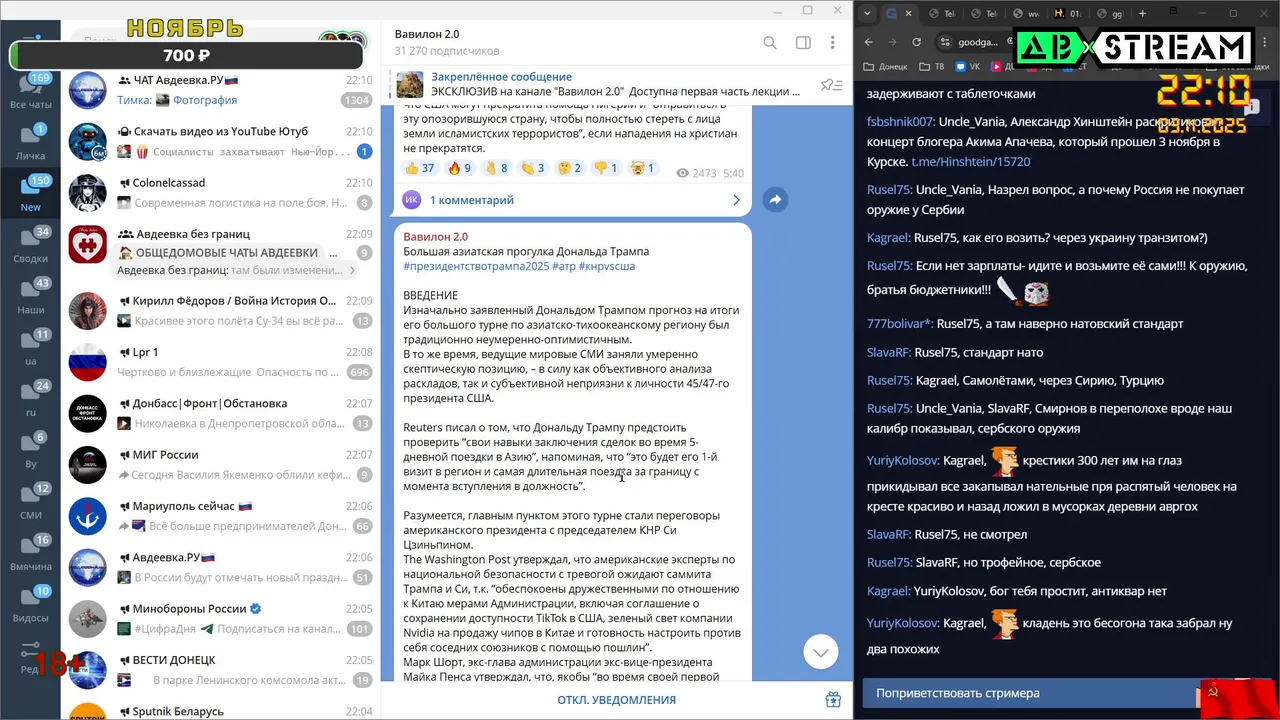
Task: Follow the #атр hashtag
Action: (563, 266)
